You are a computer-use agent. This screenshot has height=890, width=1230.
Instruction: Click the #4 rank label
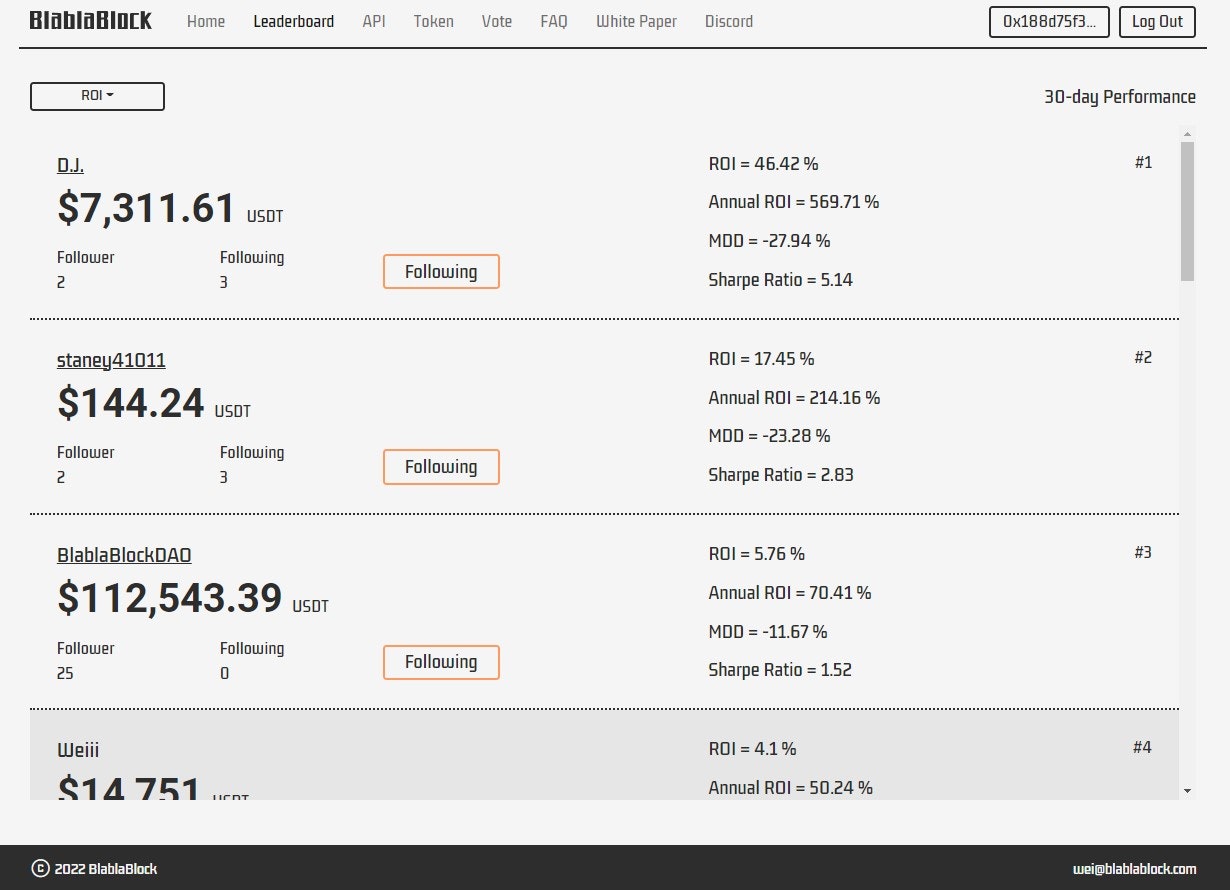tap(1142, 747)
